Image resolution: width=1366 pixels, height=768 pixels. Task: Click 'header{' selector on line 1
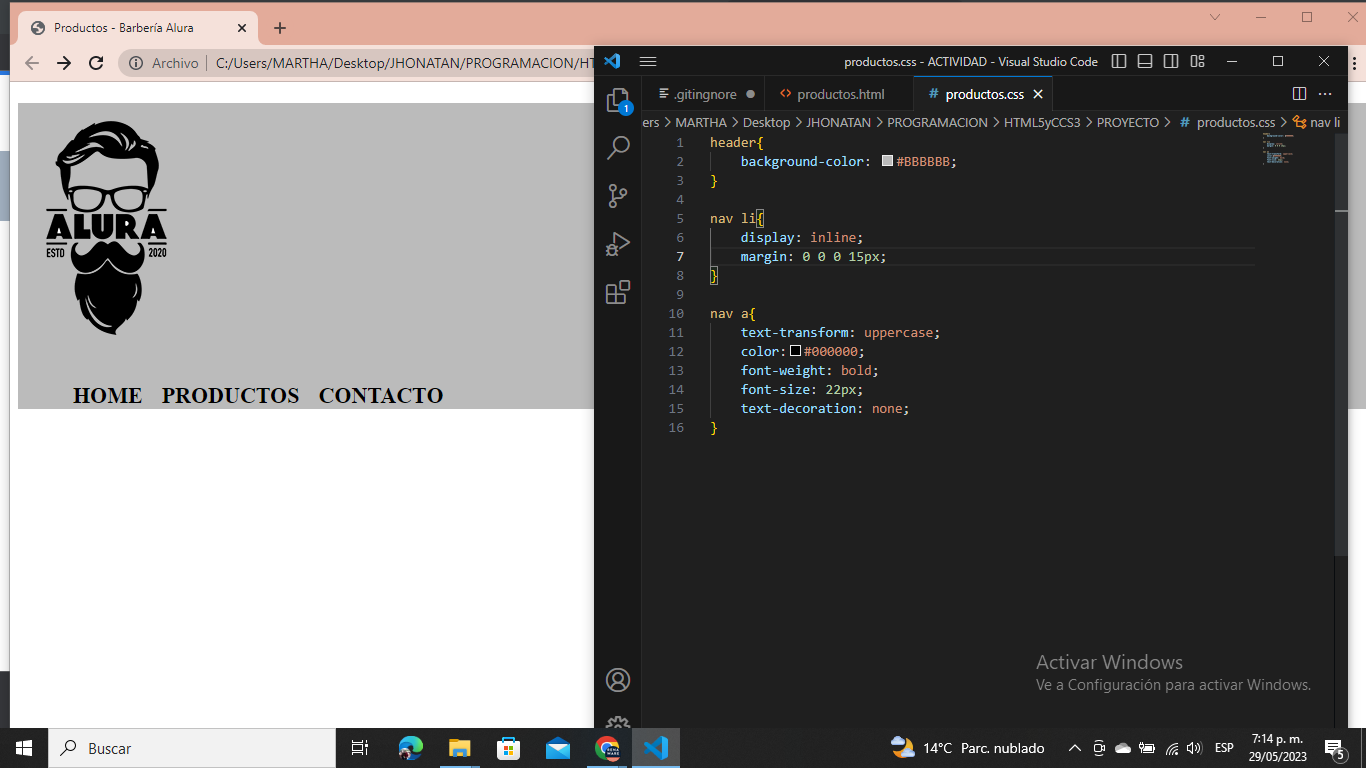(x=736, y=143)
